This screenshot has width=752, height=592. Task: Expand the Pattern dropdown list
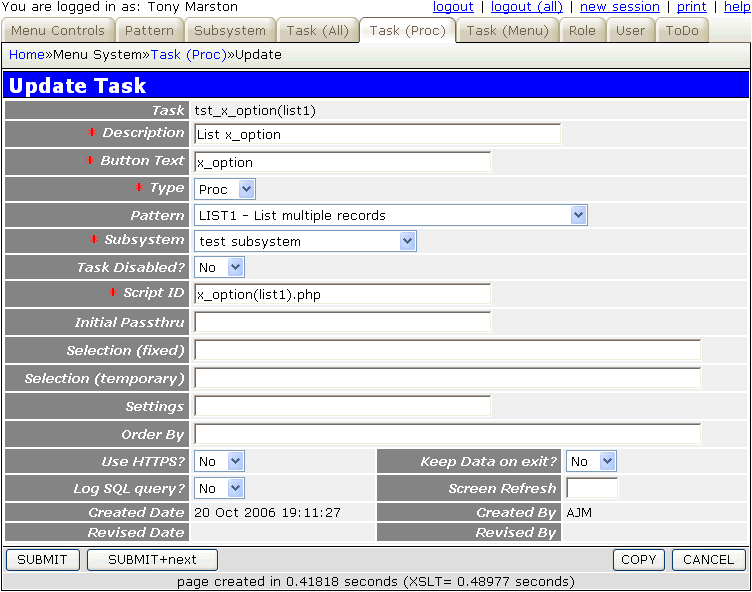point(390,215)
